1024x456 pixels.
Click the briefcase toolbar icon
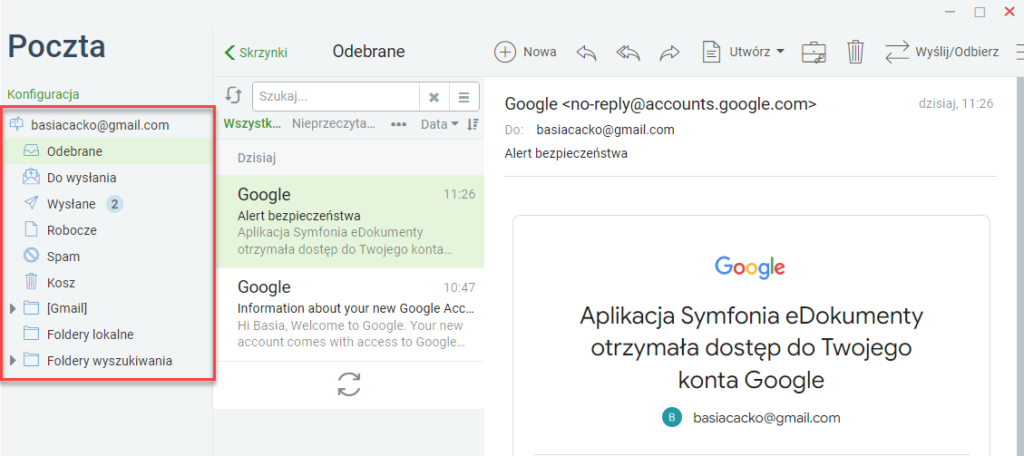(x=814, y=52)
